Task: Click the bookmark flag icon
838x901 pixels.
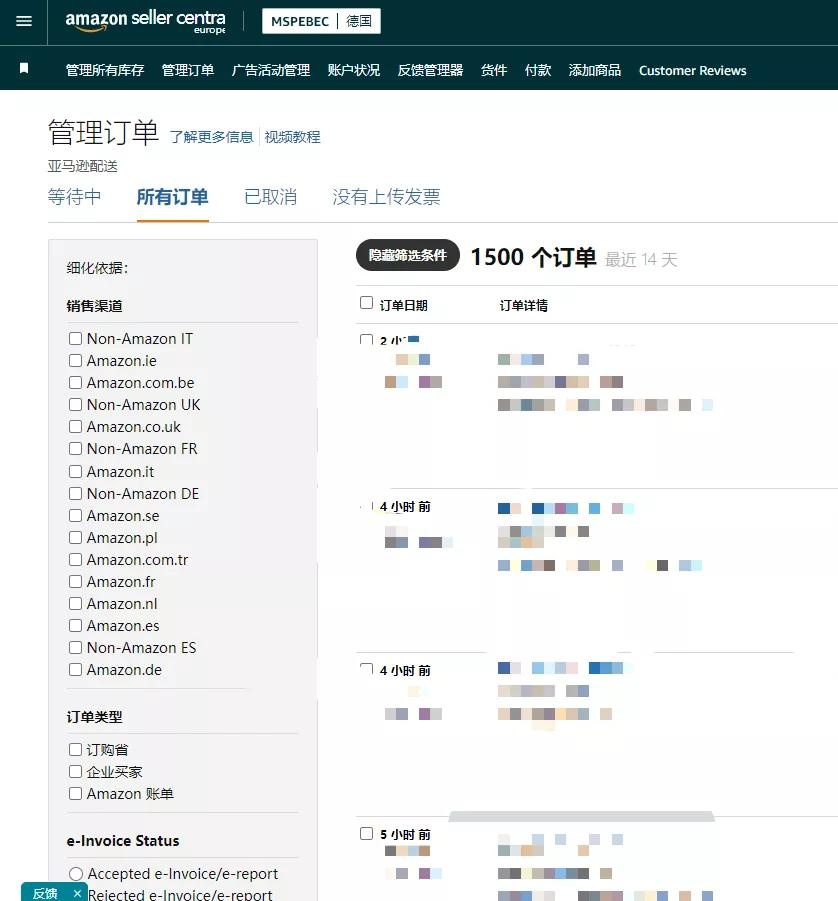Action: click(24, 68)
